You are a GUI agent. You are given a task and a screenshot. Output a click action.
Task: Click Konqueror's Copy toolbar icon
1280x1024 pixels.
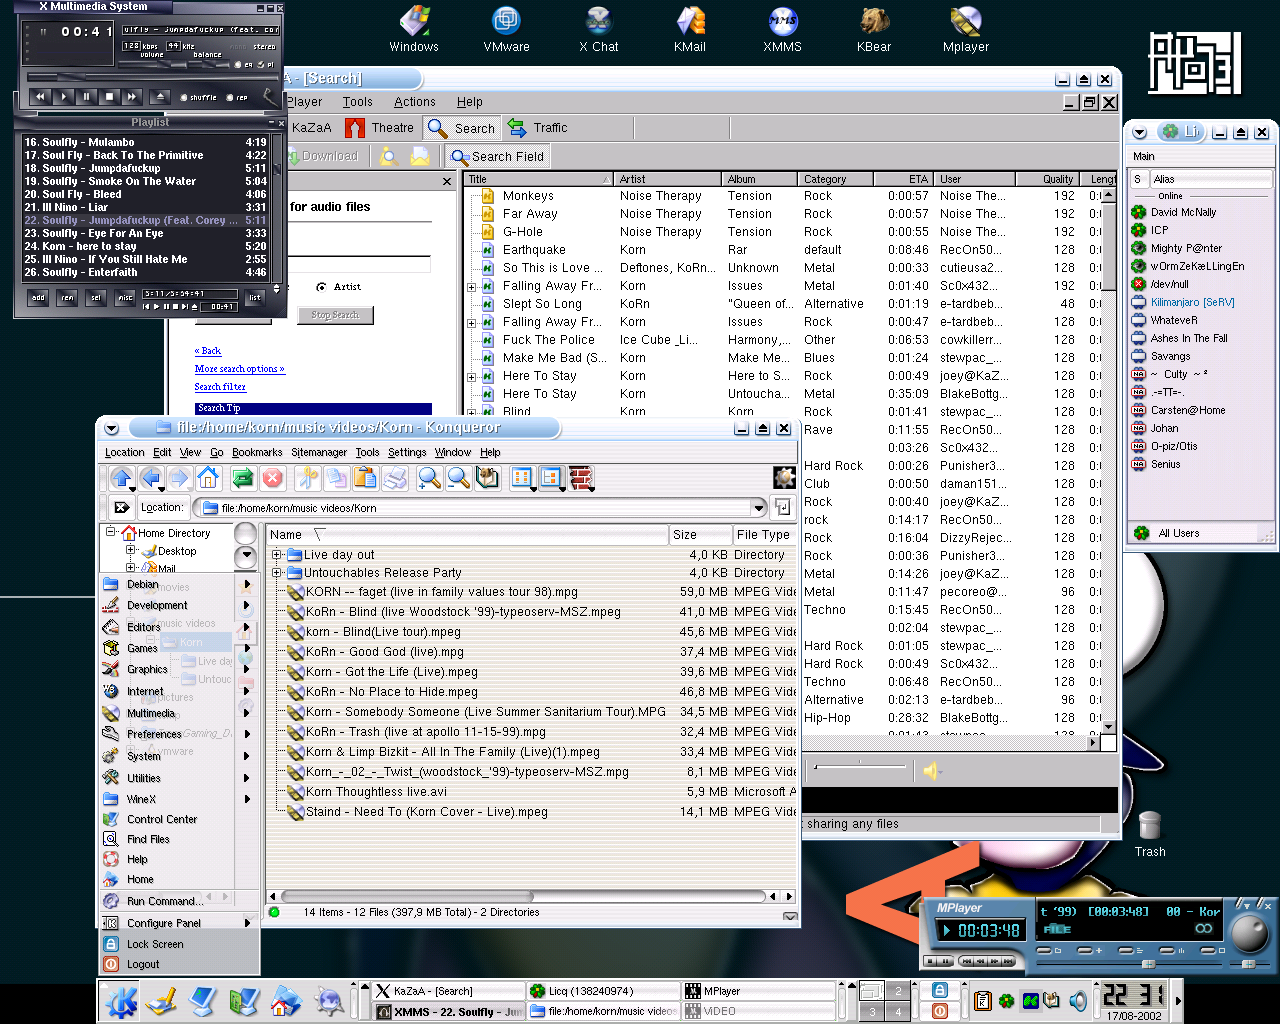point(336,479)
